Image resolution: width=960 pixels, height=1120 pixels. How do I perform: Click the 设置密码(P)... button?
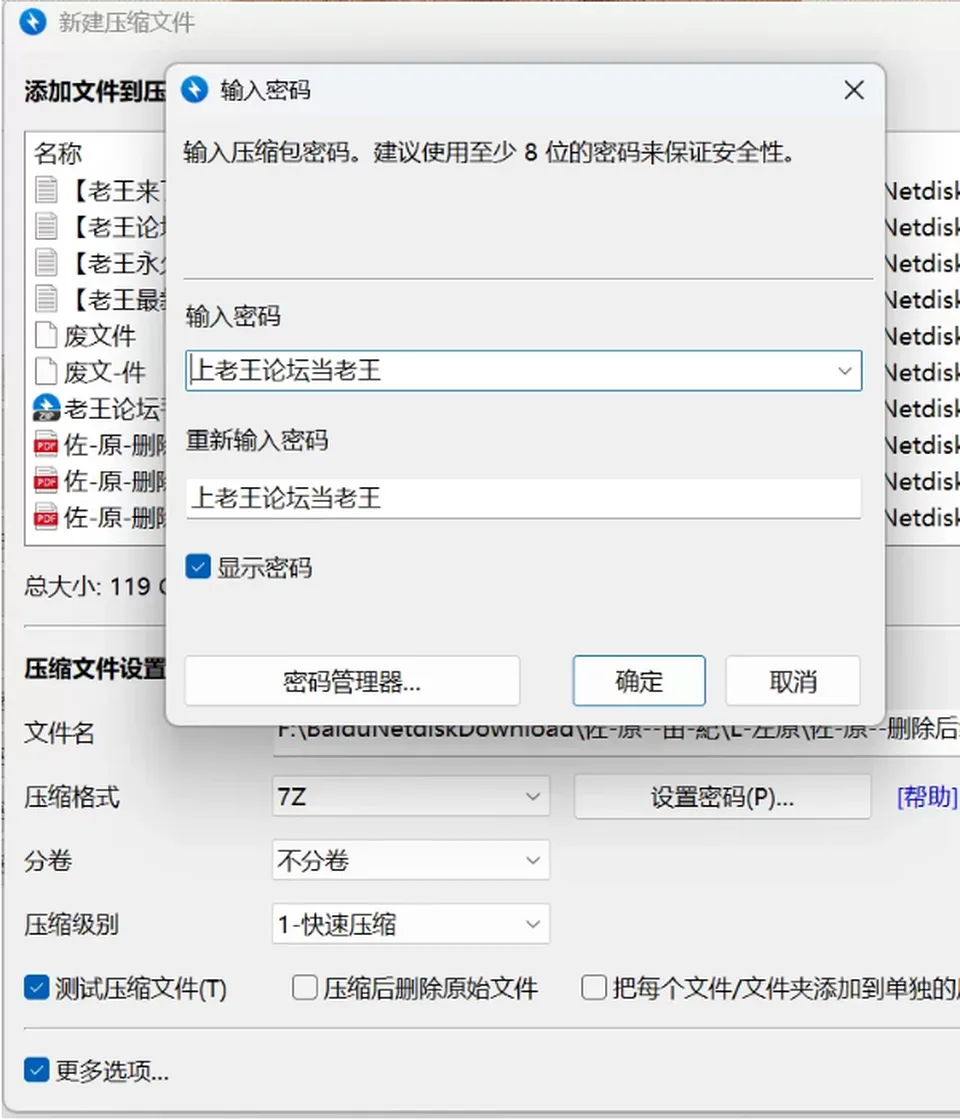722,796
